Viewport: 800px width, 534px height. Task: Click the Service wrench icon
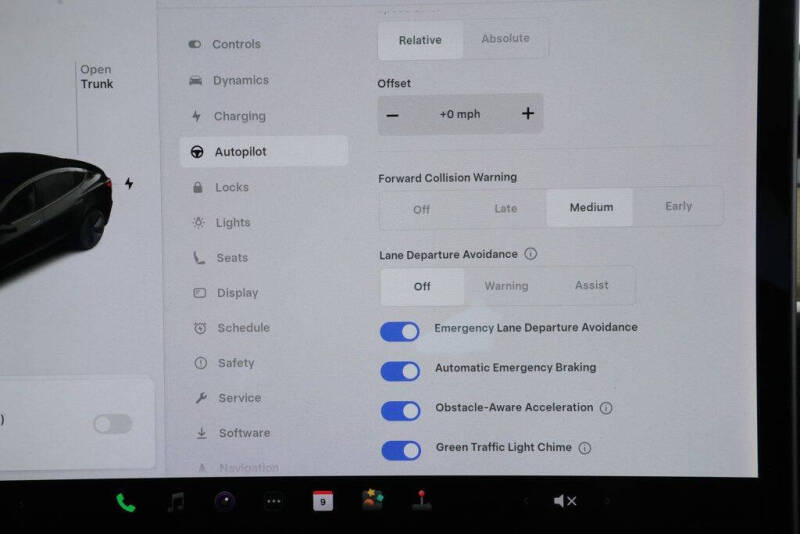[x=201, y=398]
